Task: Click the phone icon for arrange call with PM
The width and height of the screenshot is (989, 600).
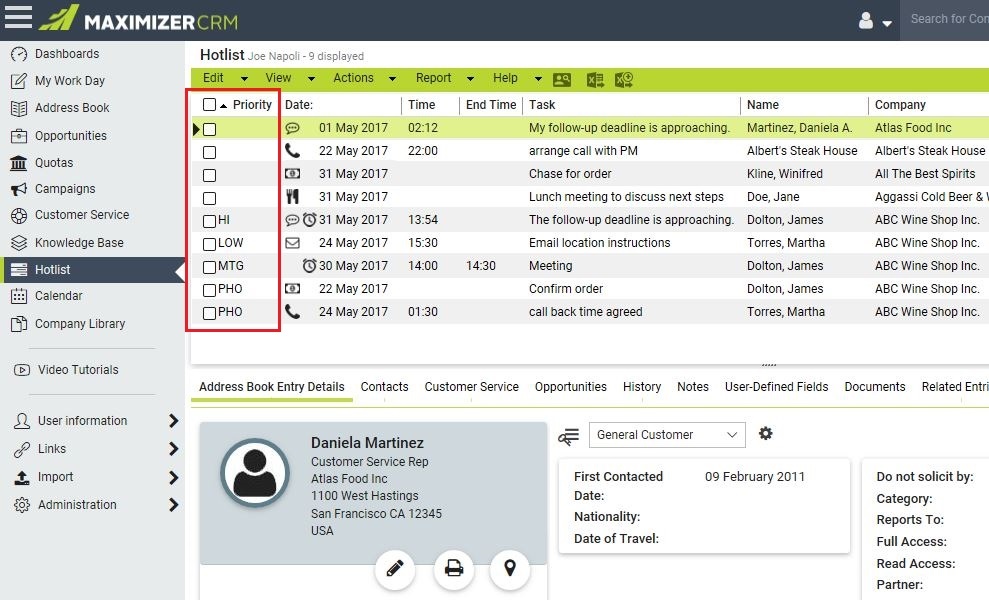Action: pos(292,150)
